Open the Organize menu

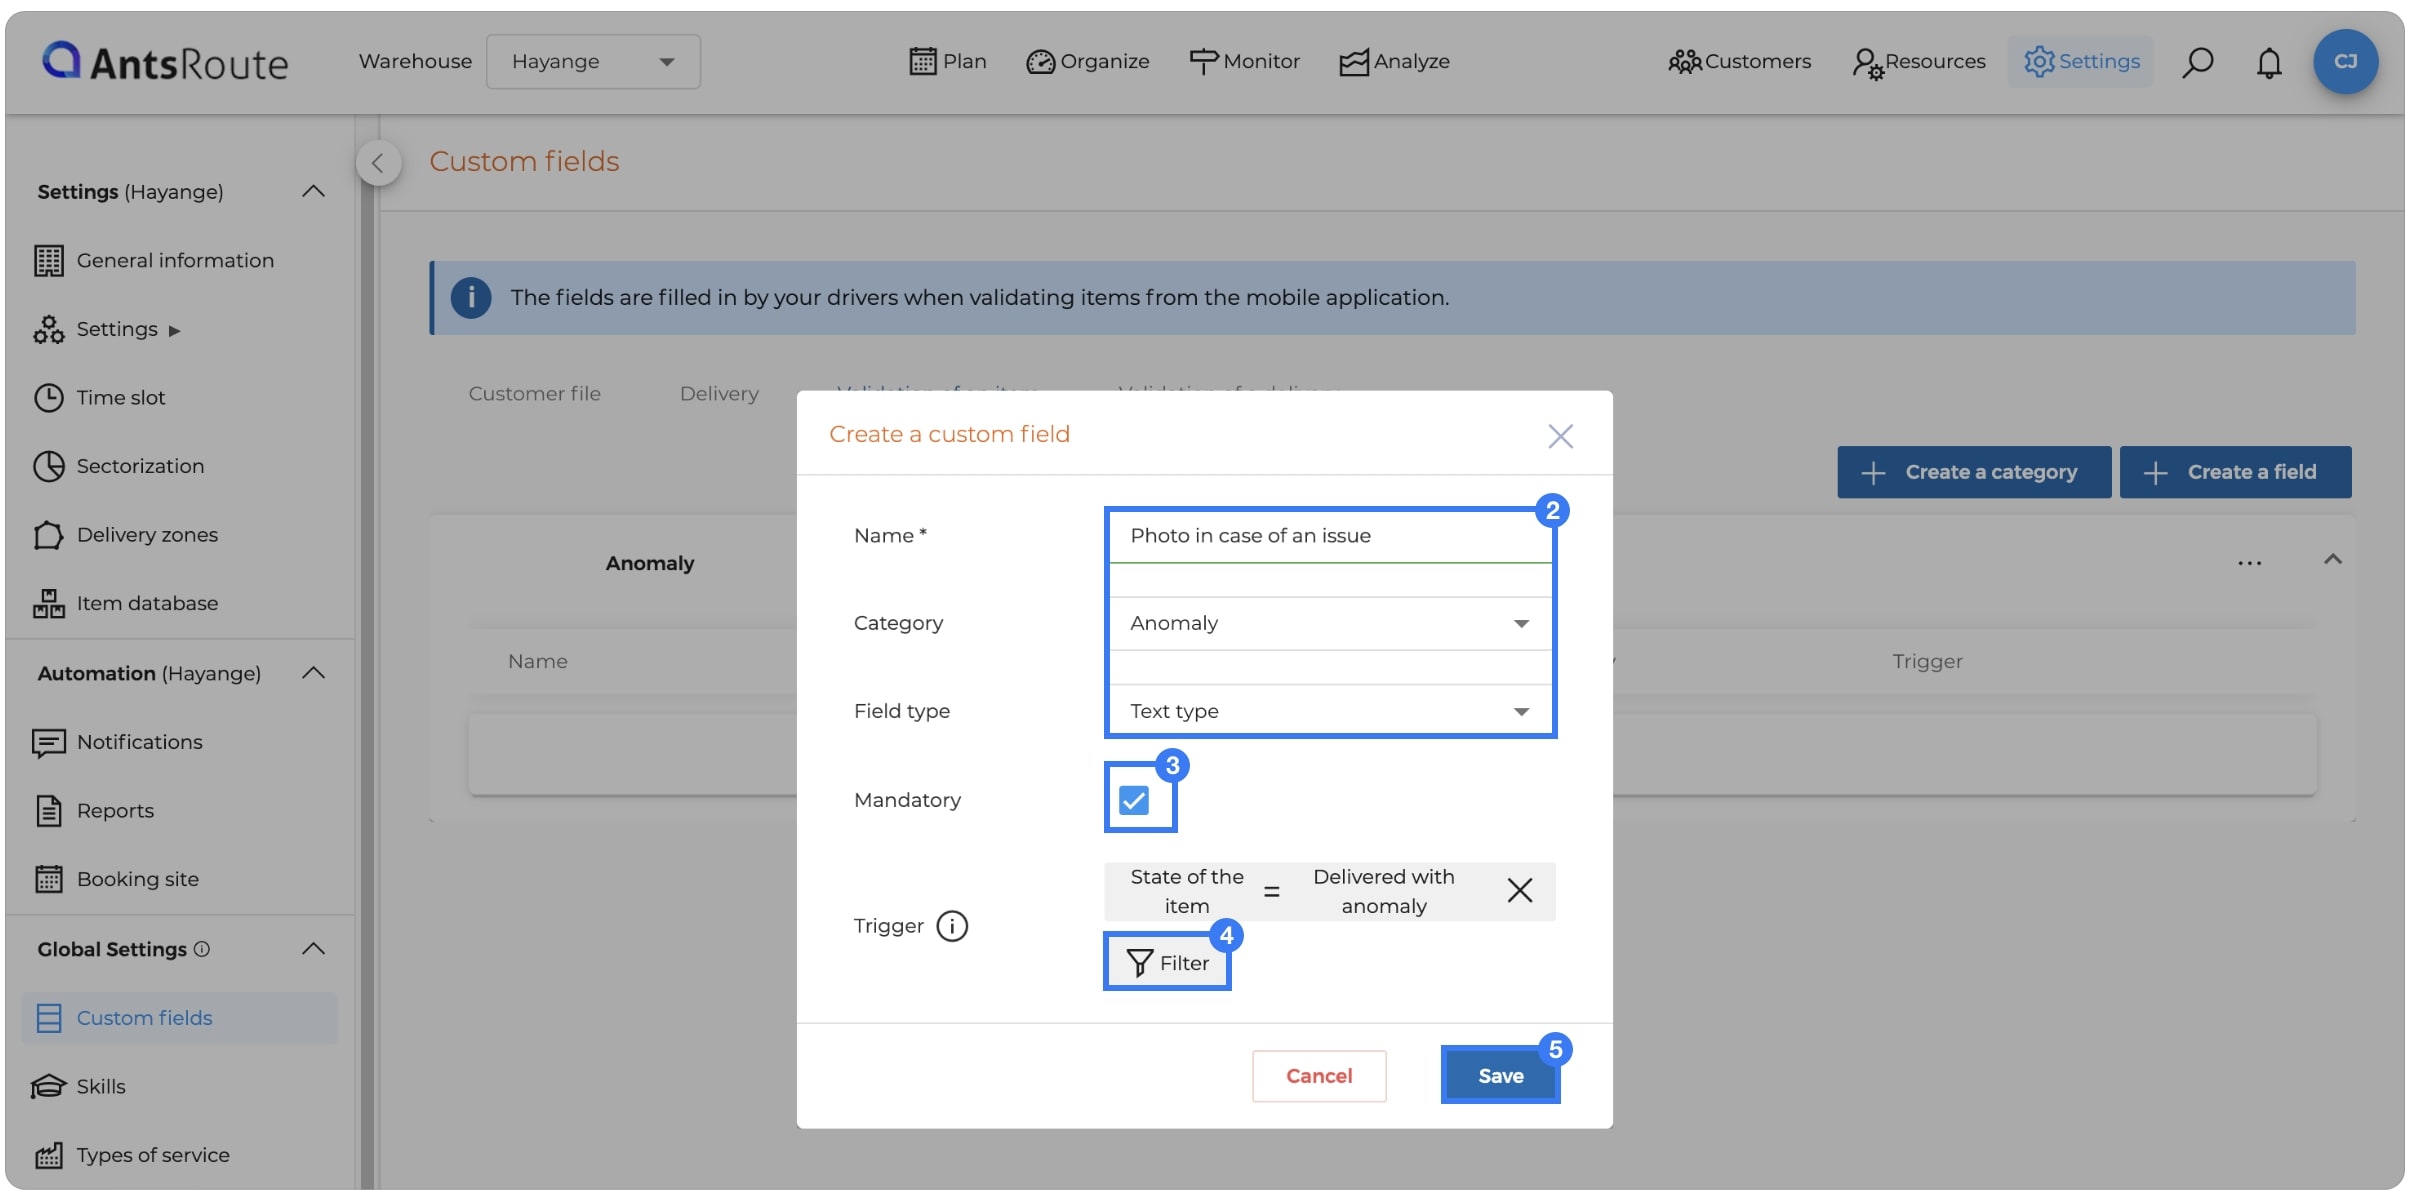[1088, 62]
